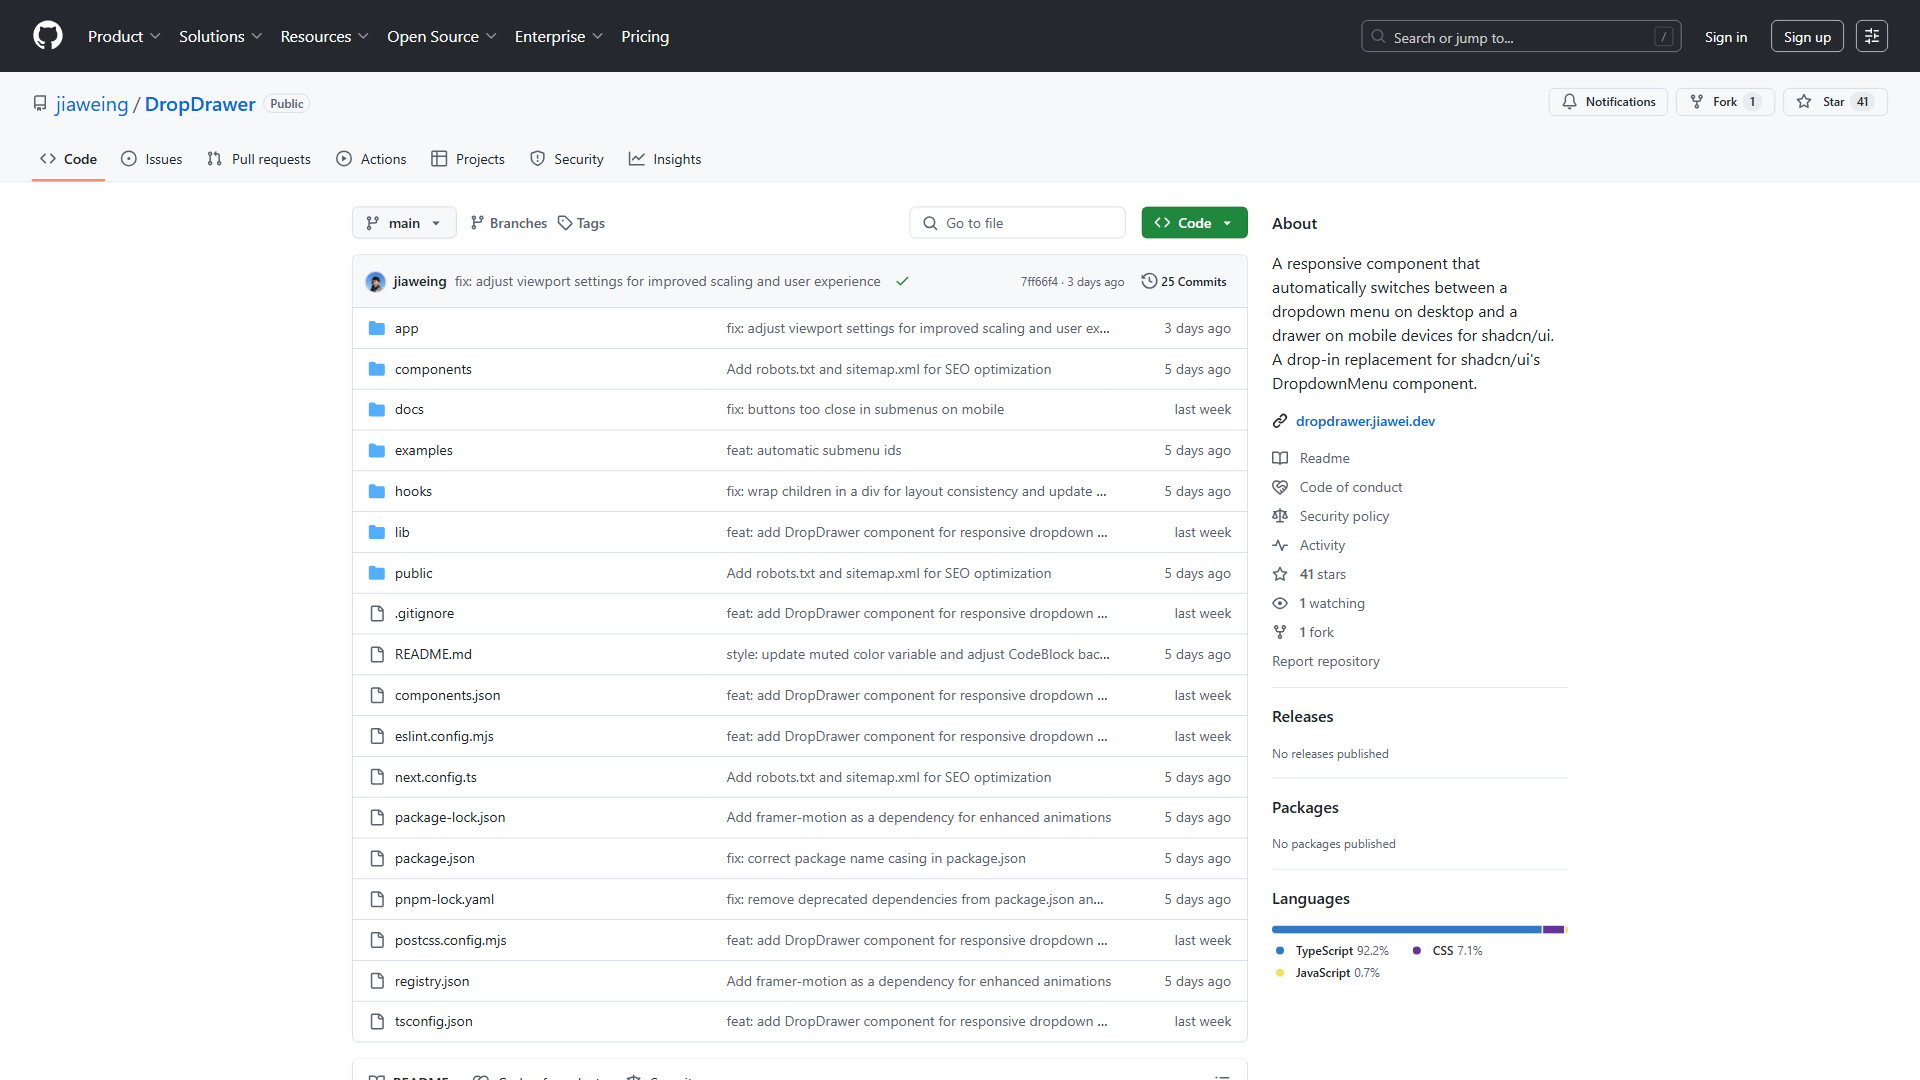
Task: Click the .gitignore file icon
Action: pos(377,613)
